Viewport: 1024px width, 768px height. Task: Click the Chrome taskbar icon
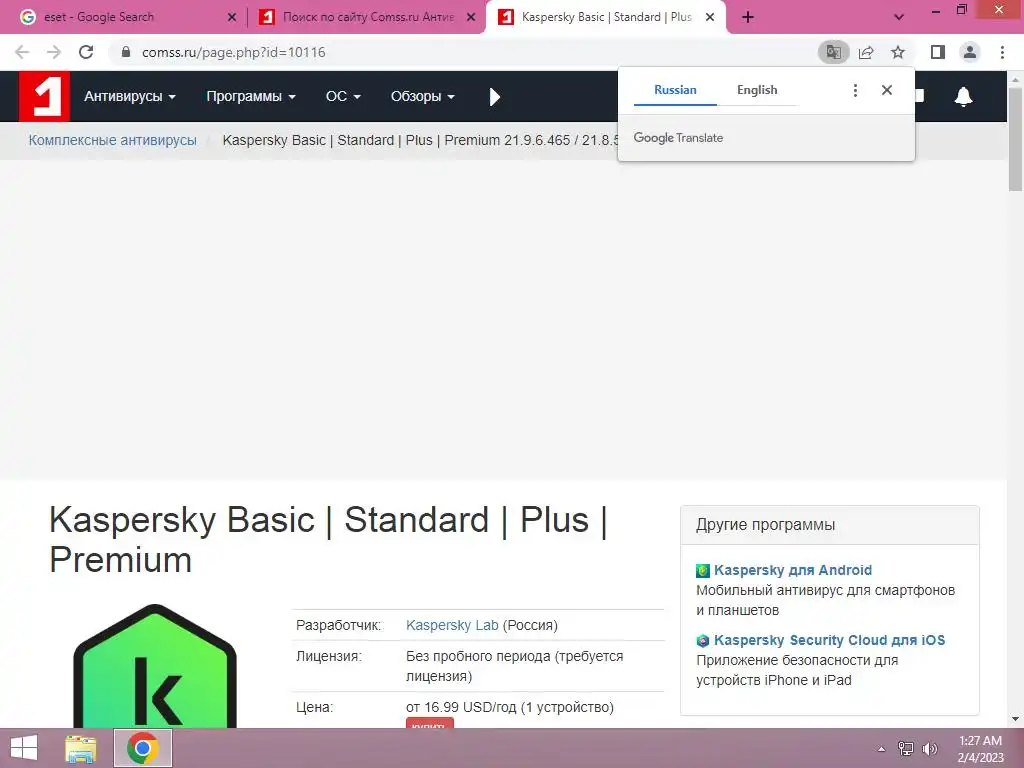tap(143, 748)
